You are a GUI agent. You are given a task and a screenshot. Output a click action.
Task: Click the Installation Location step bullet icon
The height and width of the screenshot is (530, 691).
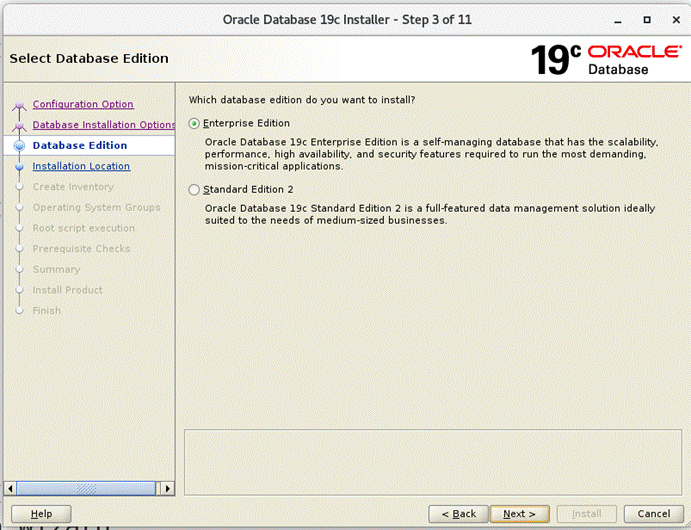coord(18,167)
